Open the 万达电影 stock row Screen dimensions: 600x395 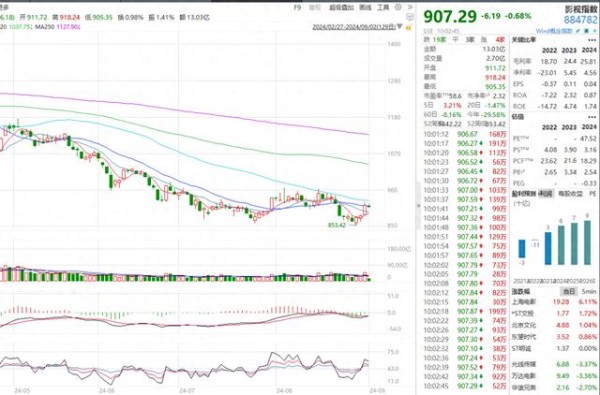click(x=554, y=376)
